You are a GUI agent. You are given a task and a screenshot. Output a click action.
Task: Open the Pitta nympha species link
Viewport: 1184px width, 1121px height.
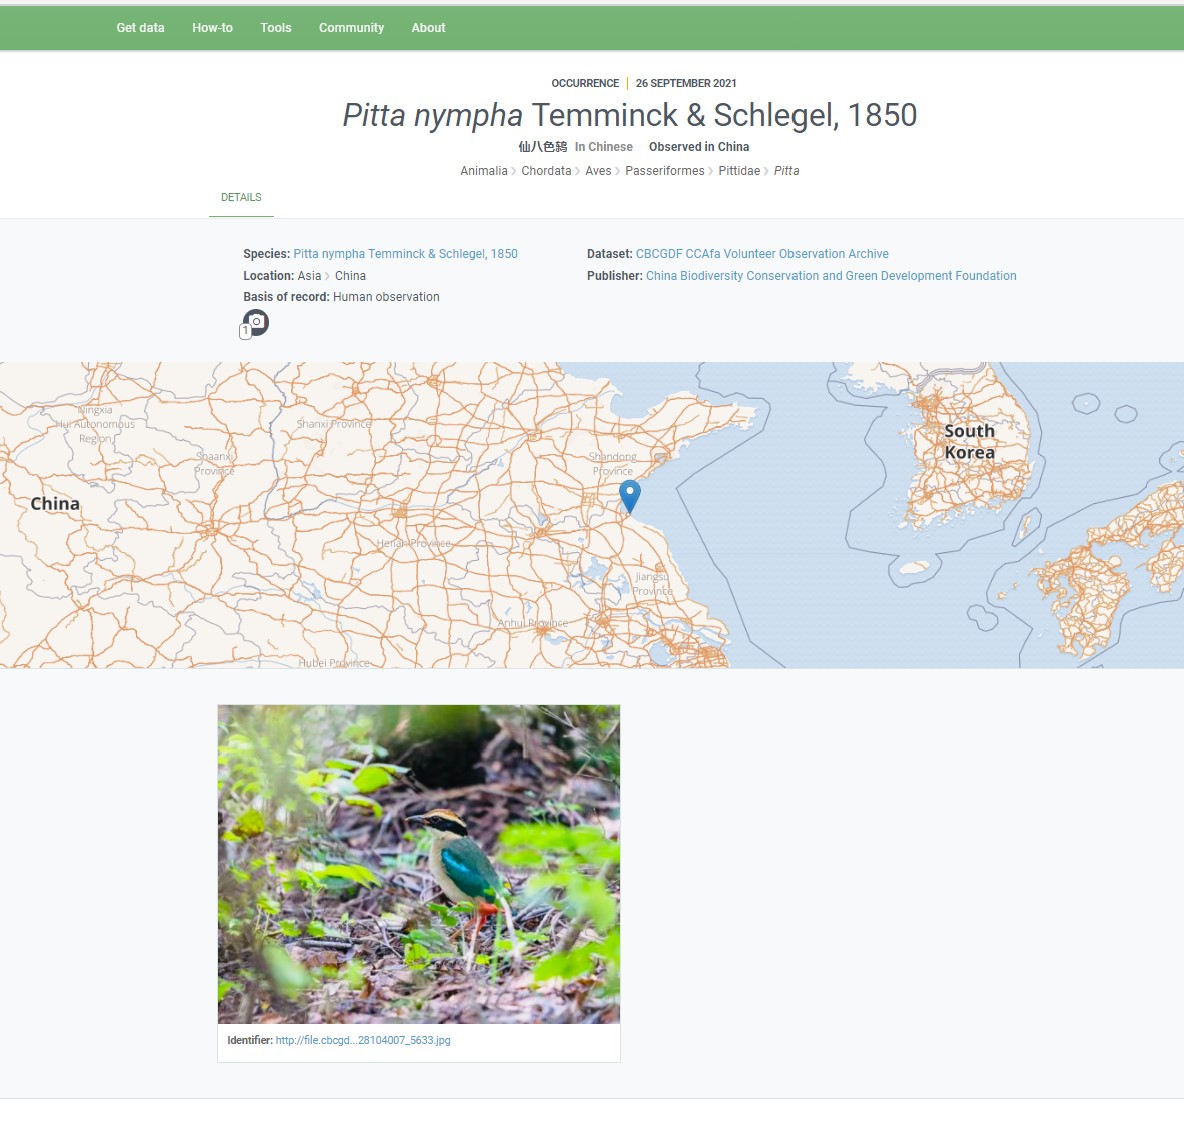[x=405, y=254]
